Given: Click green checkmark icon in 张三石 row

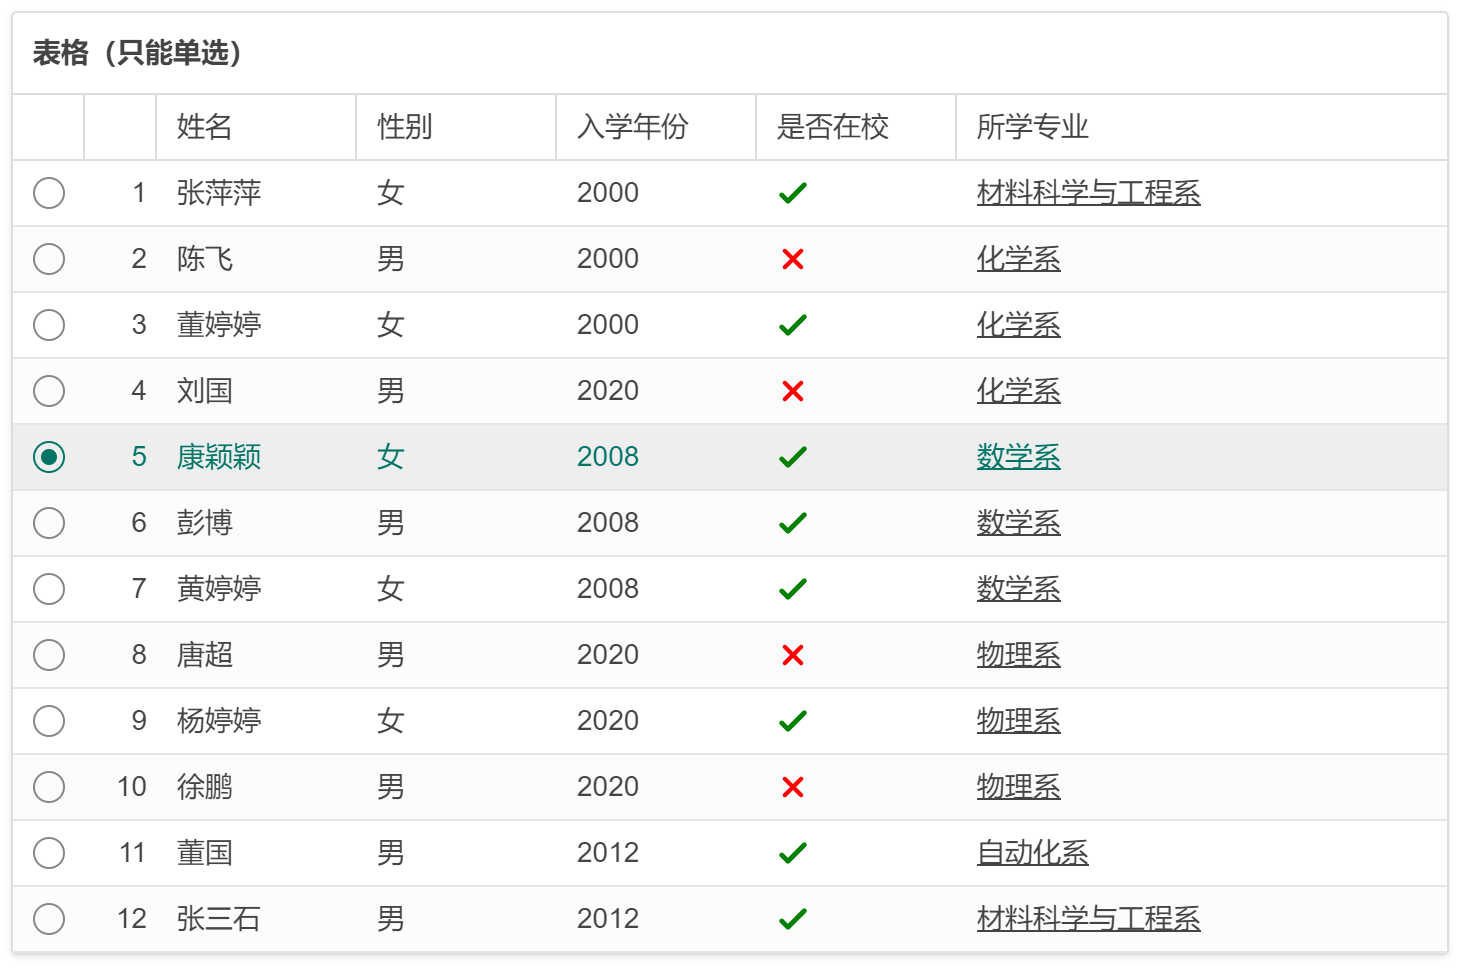Looking at the screenshot, I should 792,919.
